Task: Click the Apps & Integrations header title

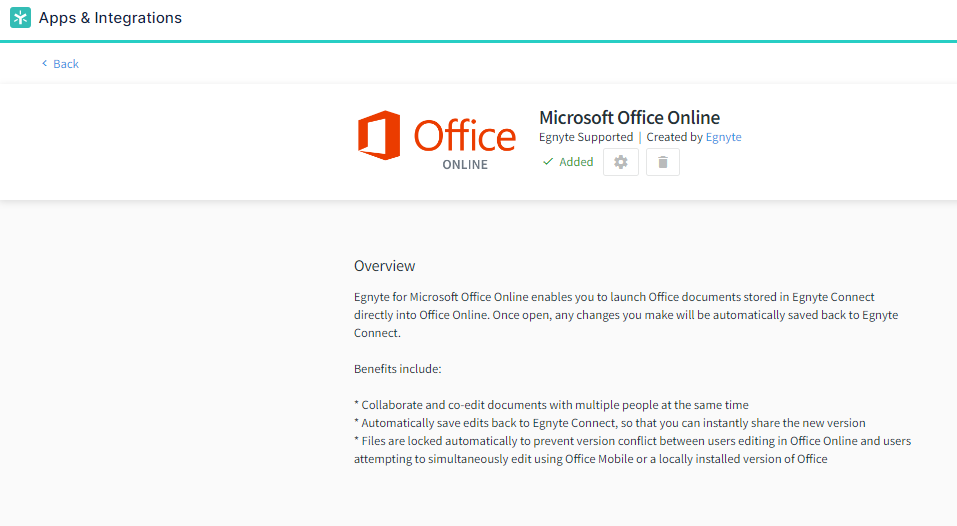Action: [x=110, y=18]
